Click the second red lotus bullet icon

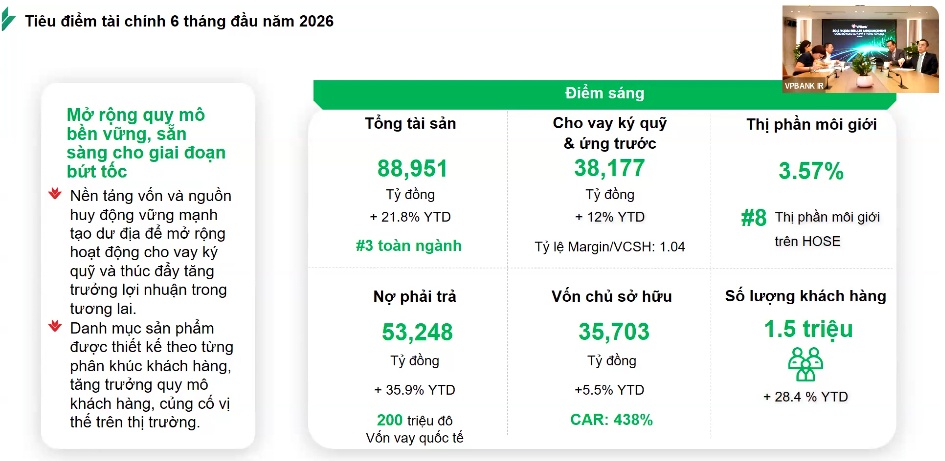(x=55, y=326)
